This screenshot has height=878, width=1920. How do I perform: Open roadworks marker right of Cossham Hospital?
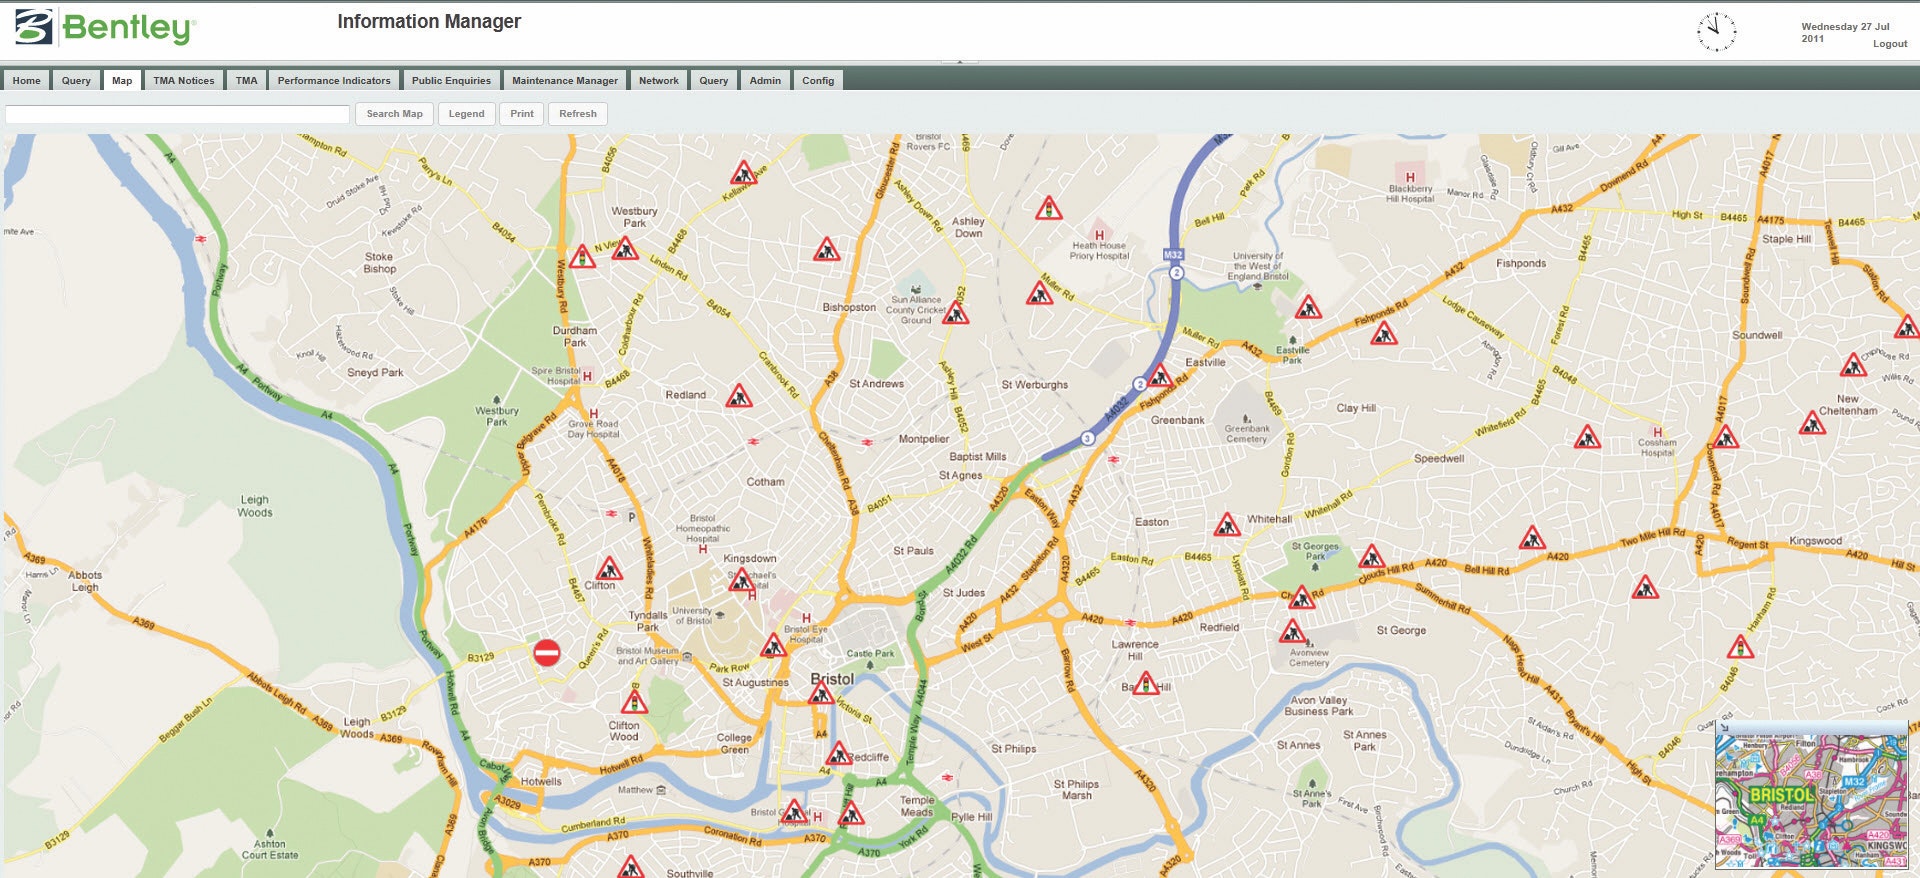point(1725,436)
